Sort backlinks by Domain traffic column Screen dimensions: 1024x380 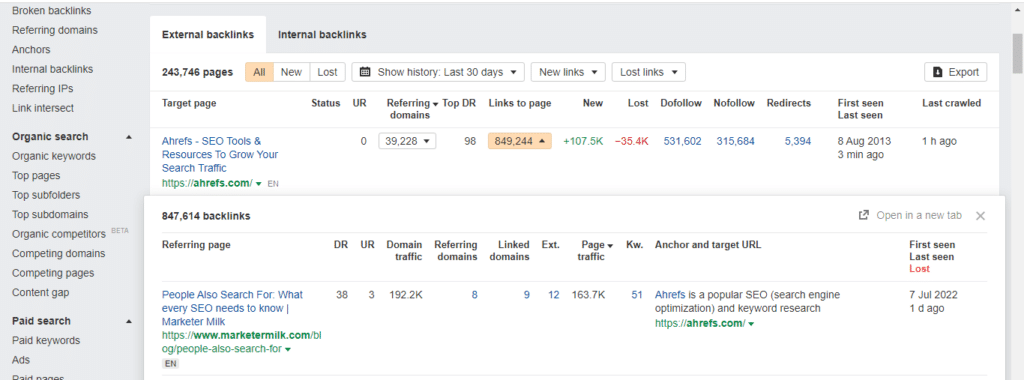pyautogui.click(x=404, y=251)
